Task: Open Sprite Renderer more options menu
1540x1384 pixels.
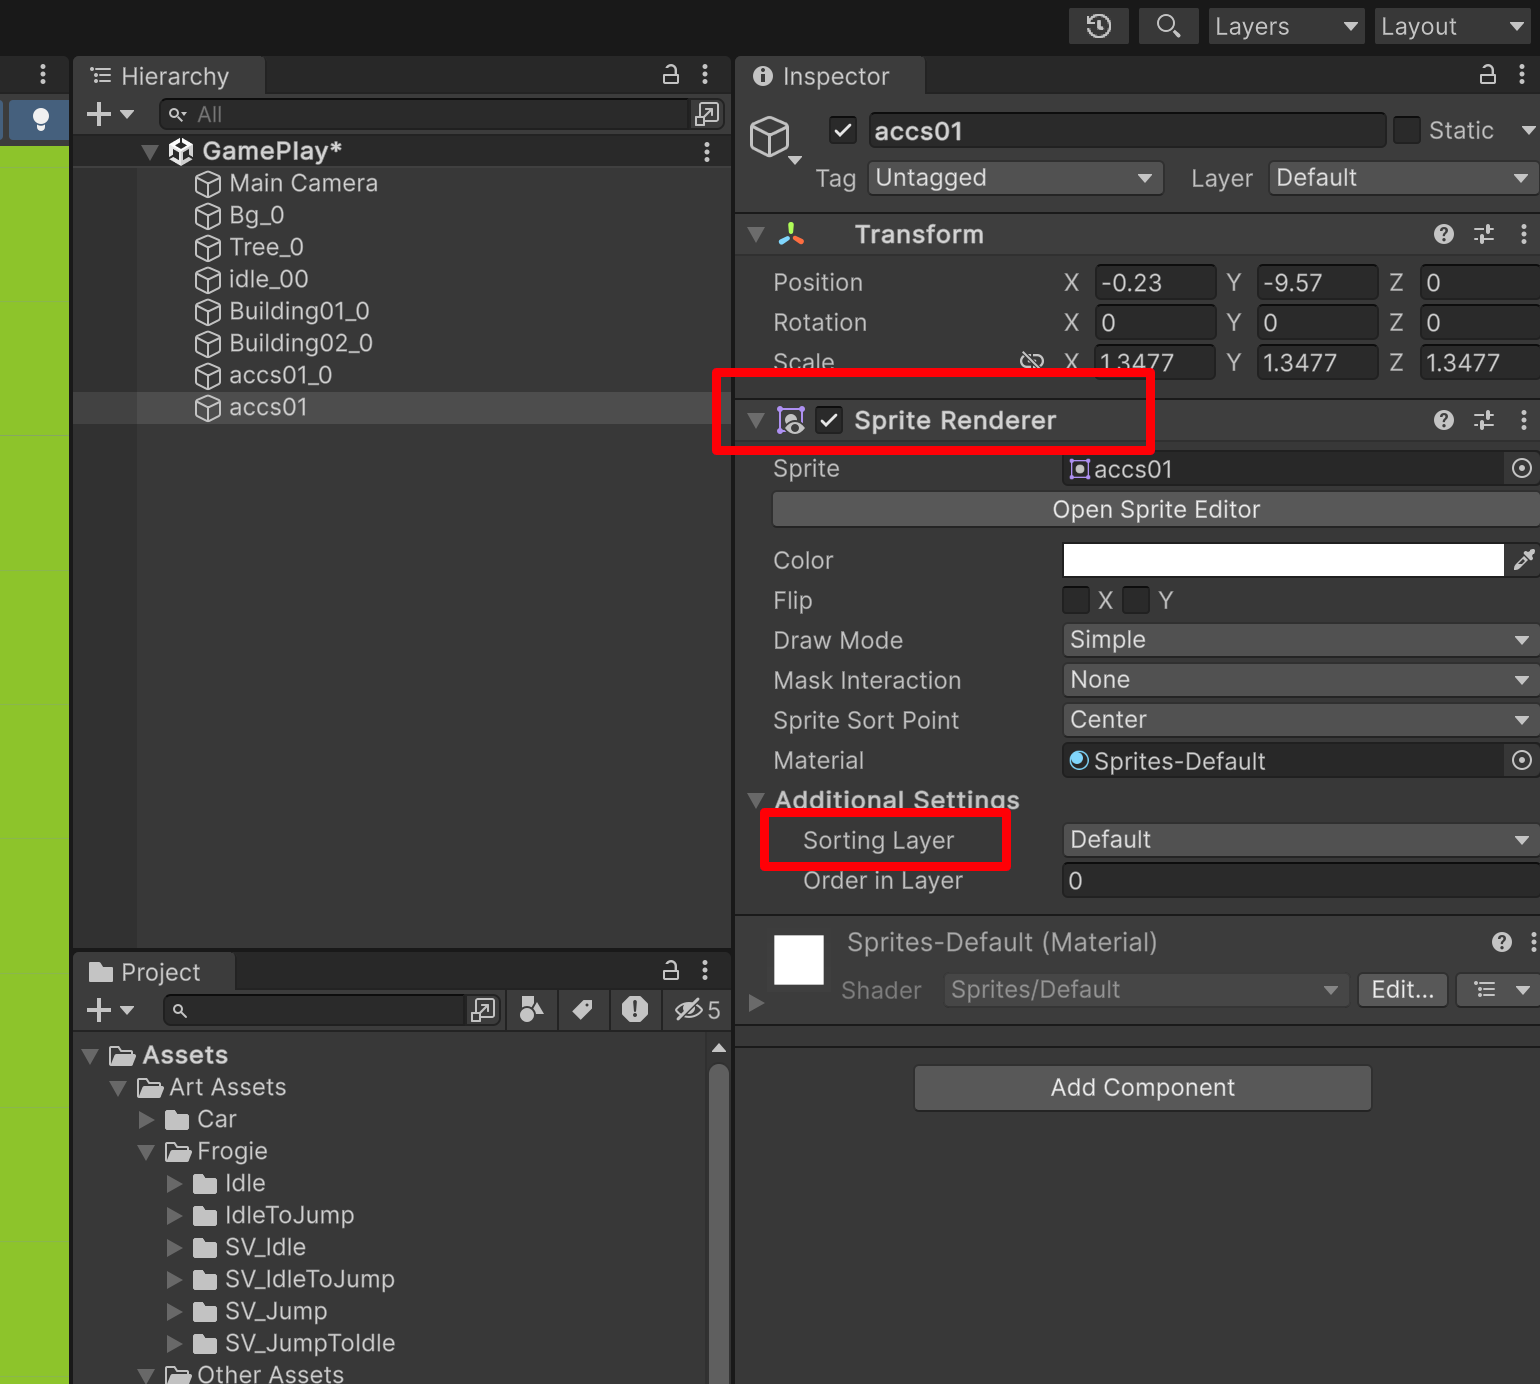Action: (x=1523, y=420)
